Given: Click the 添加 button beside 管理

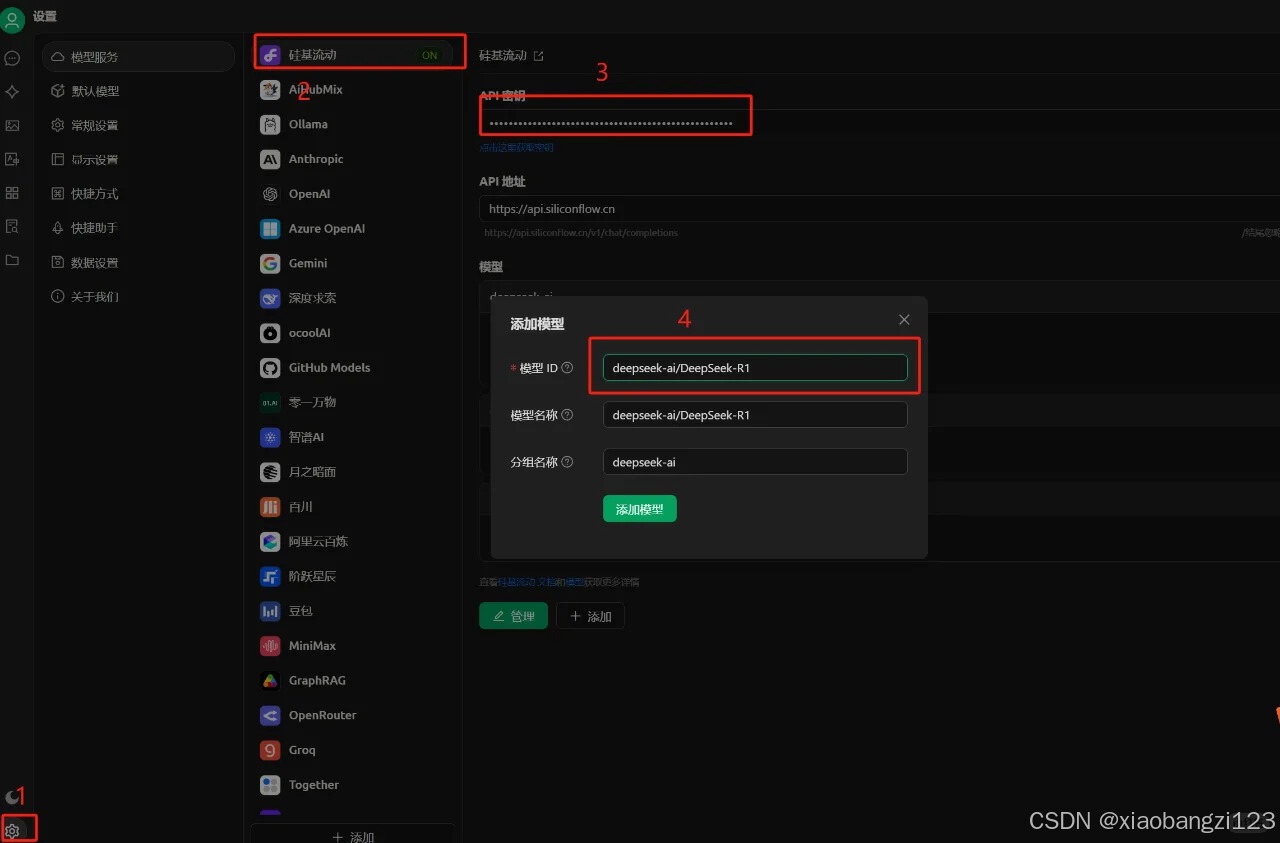Looking at the screenshot, I should [590, 616].
